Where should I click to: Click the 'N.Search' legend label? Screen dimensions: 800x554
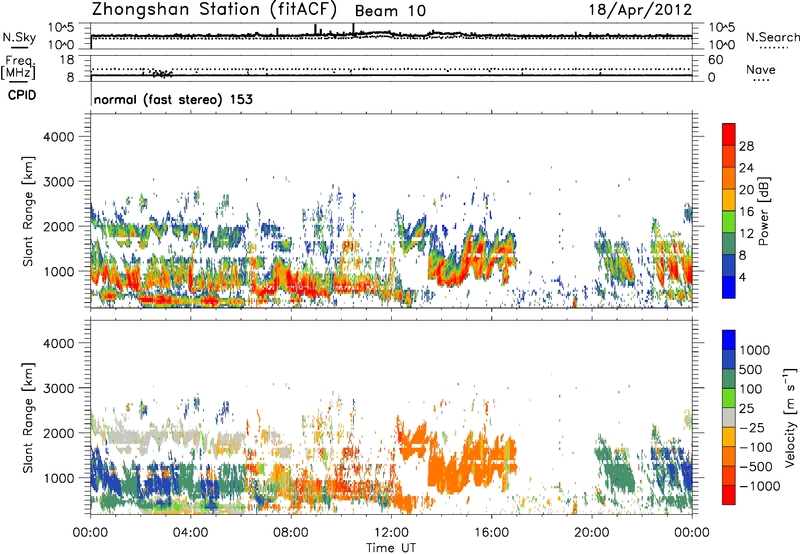pos(772,37)
